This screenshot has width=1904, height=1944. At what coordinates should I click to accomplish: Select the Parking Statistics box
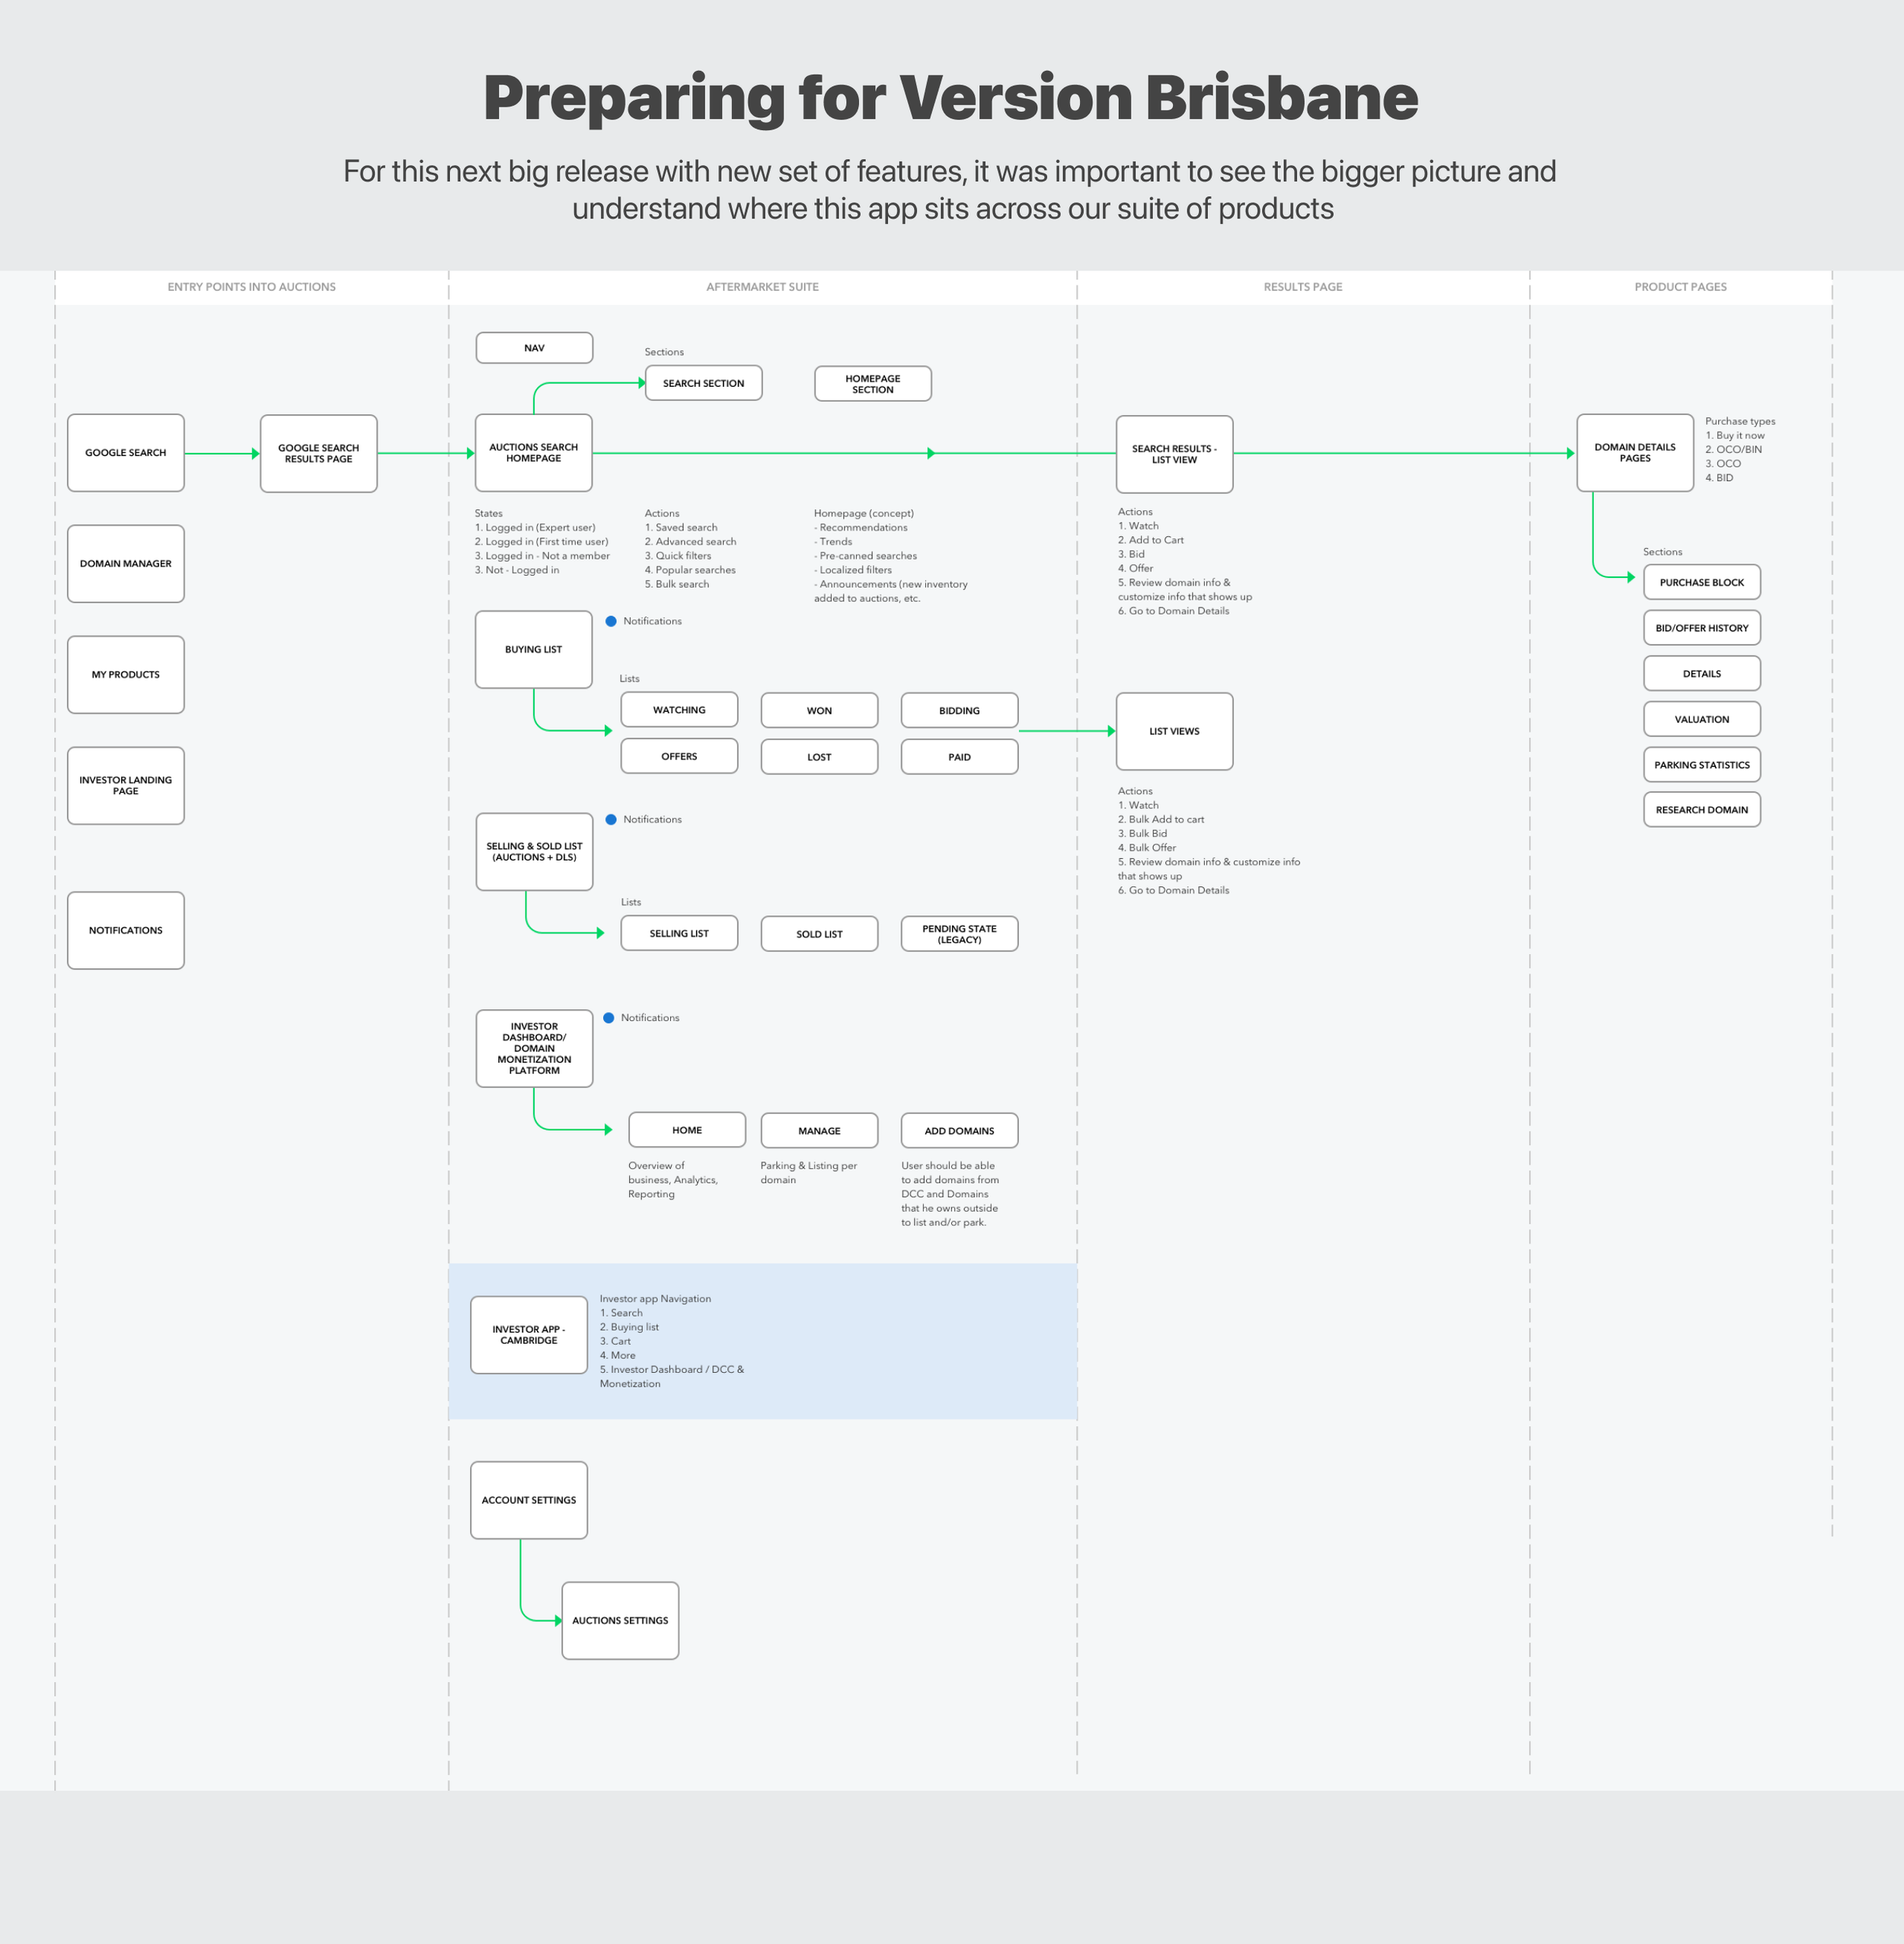click(x=1701, y=765)
